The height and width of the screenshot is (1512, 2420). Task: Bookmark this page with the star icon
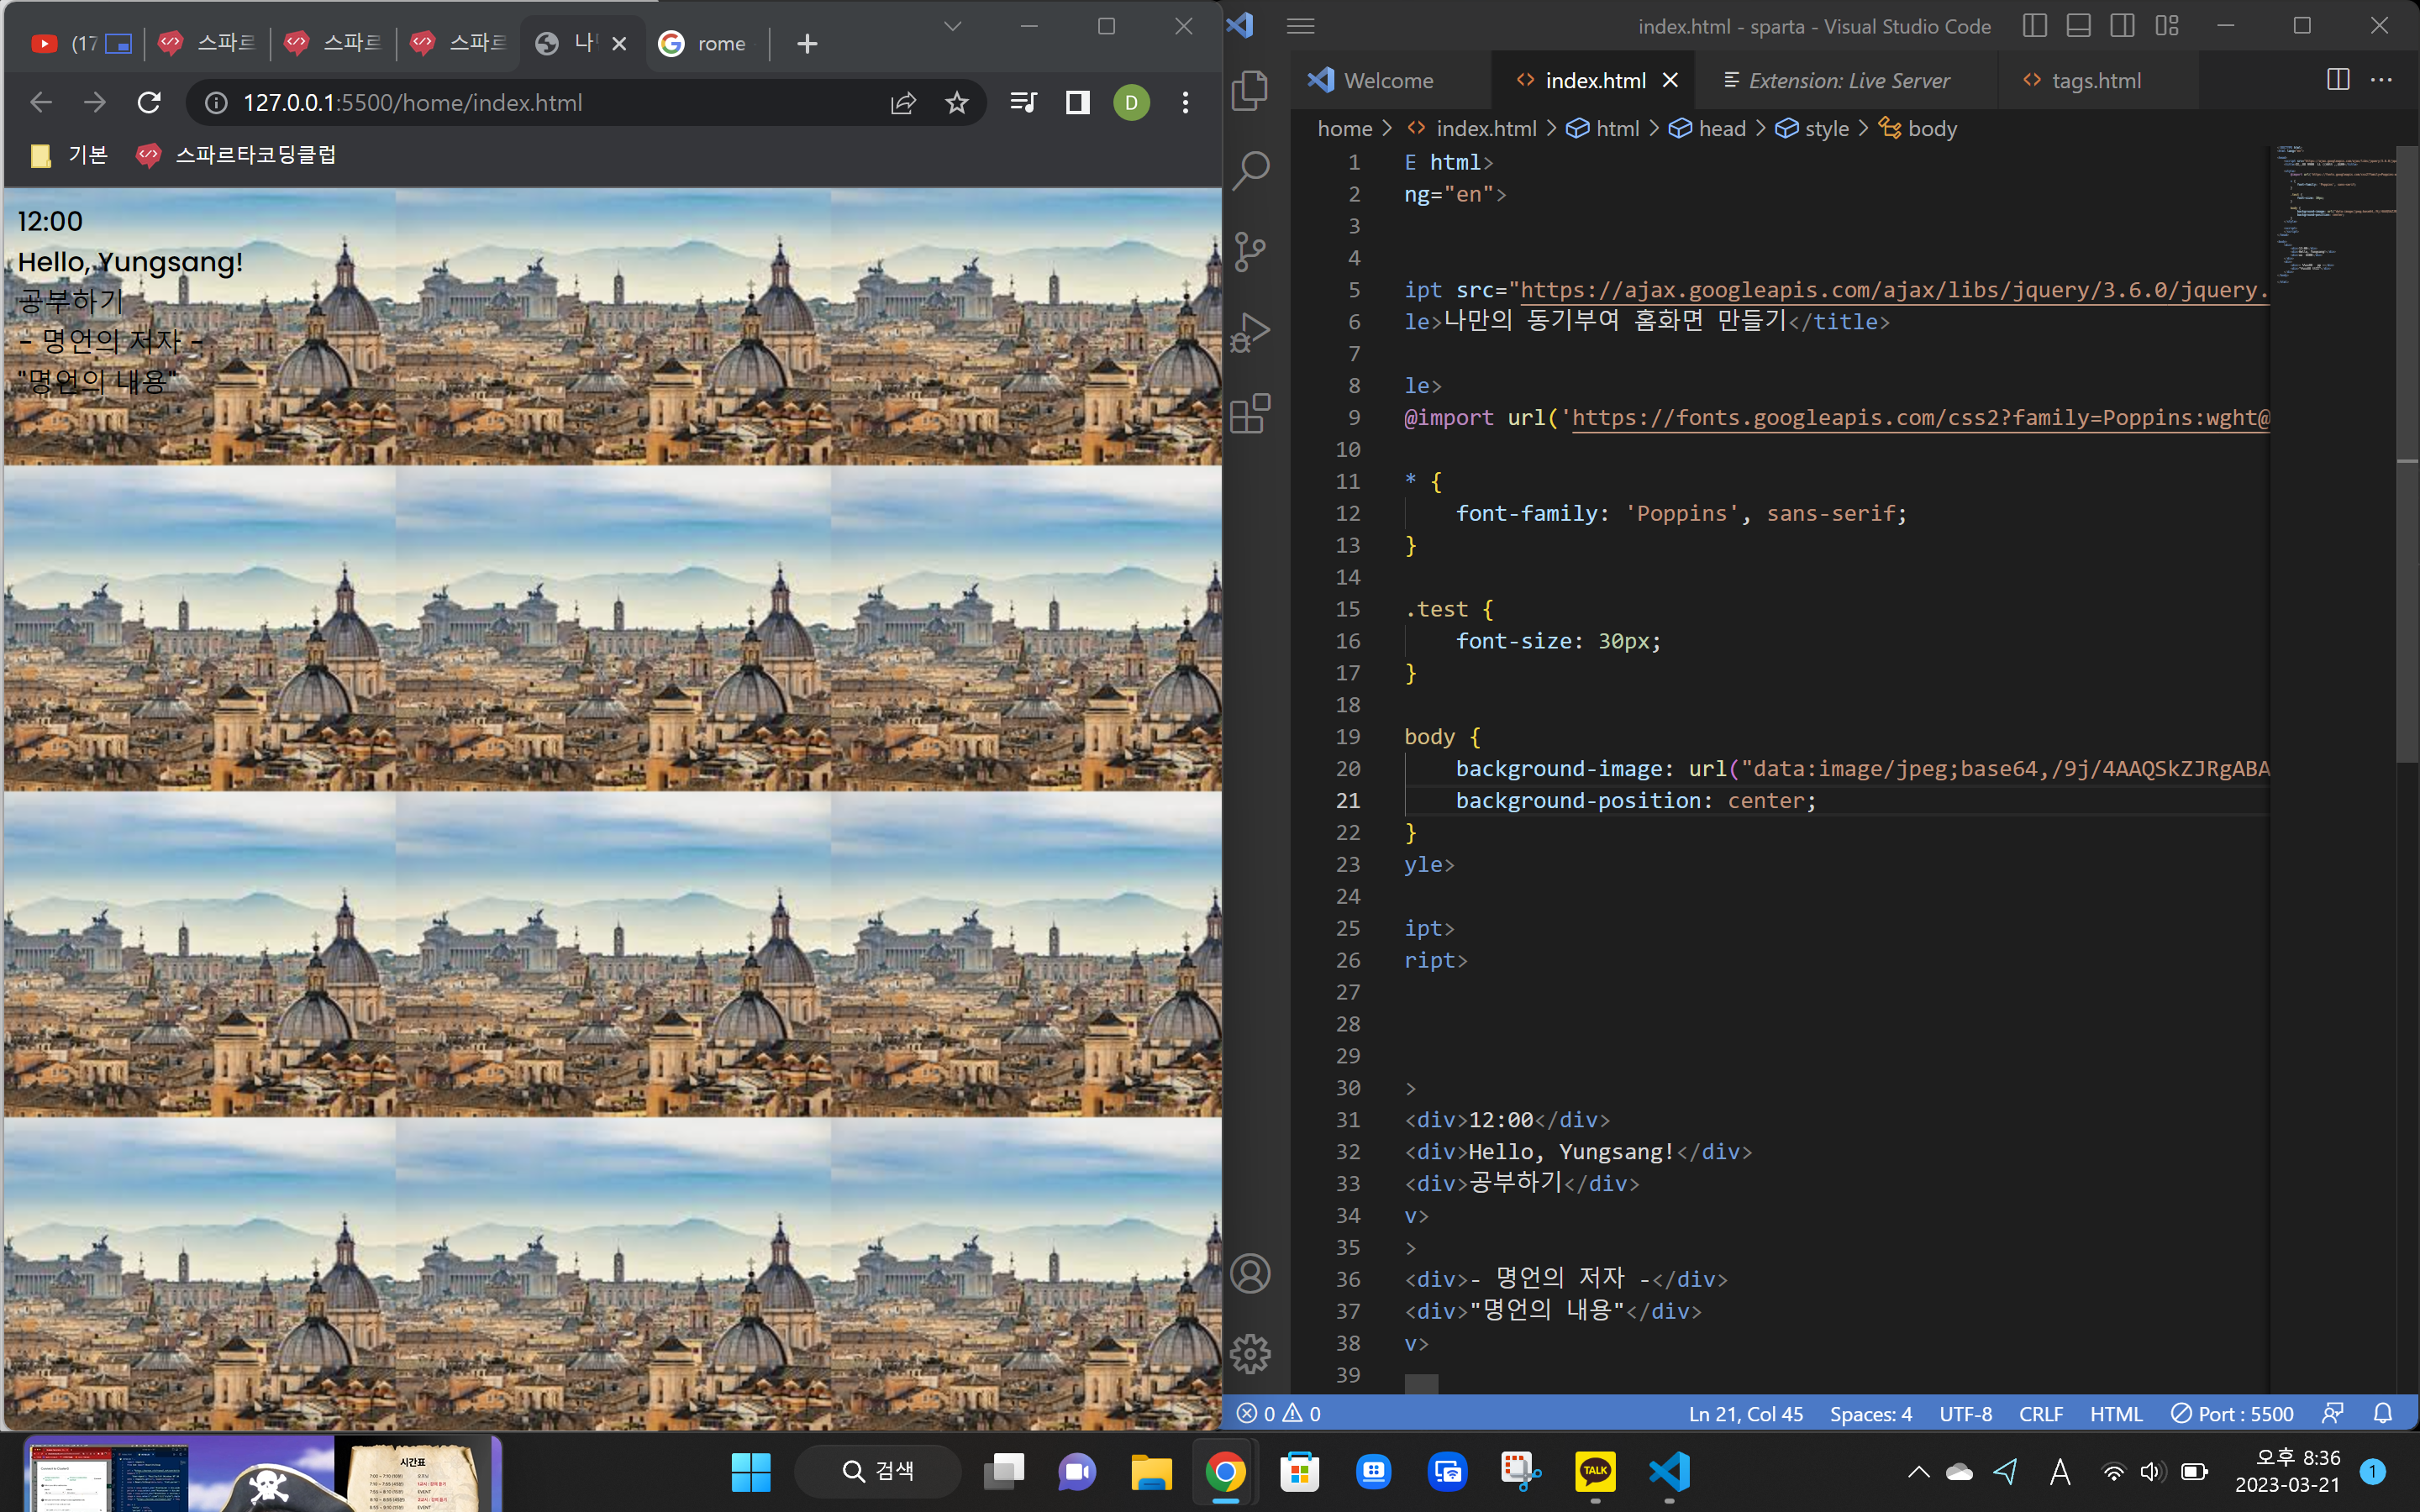pos(957,102)
